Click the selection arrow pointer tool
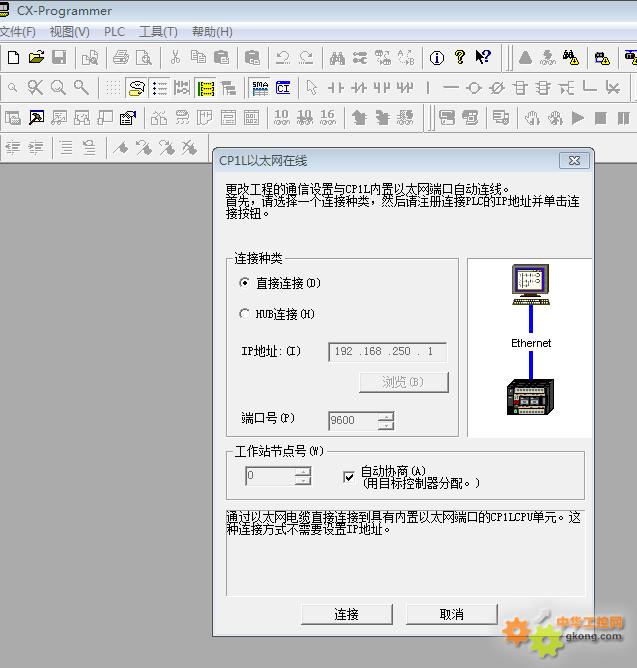The width and height of the screenshot is (637, 668). (312, 88)
